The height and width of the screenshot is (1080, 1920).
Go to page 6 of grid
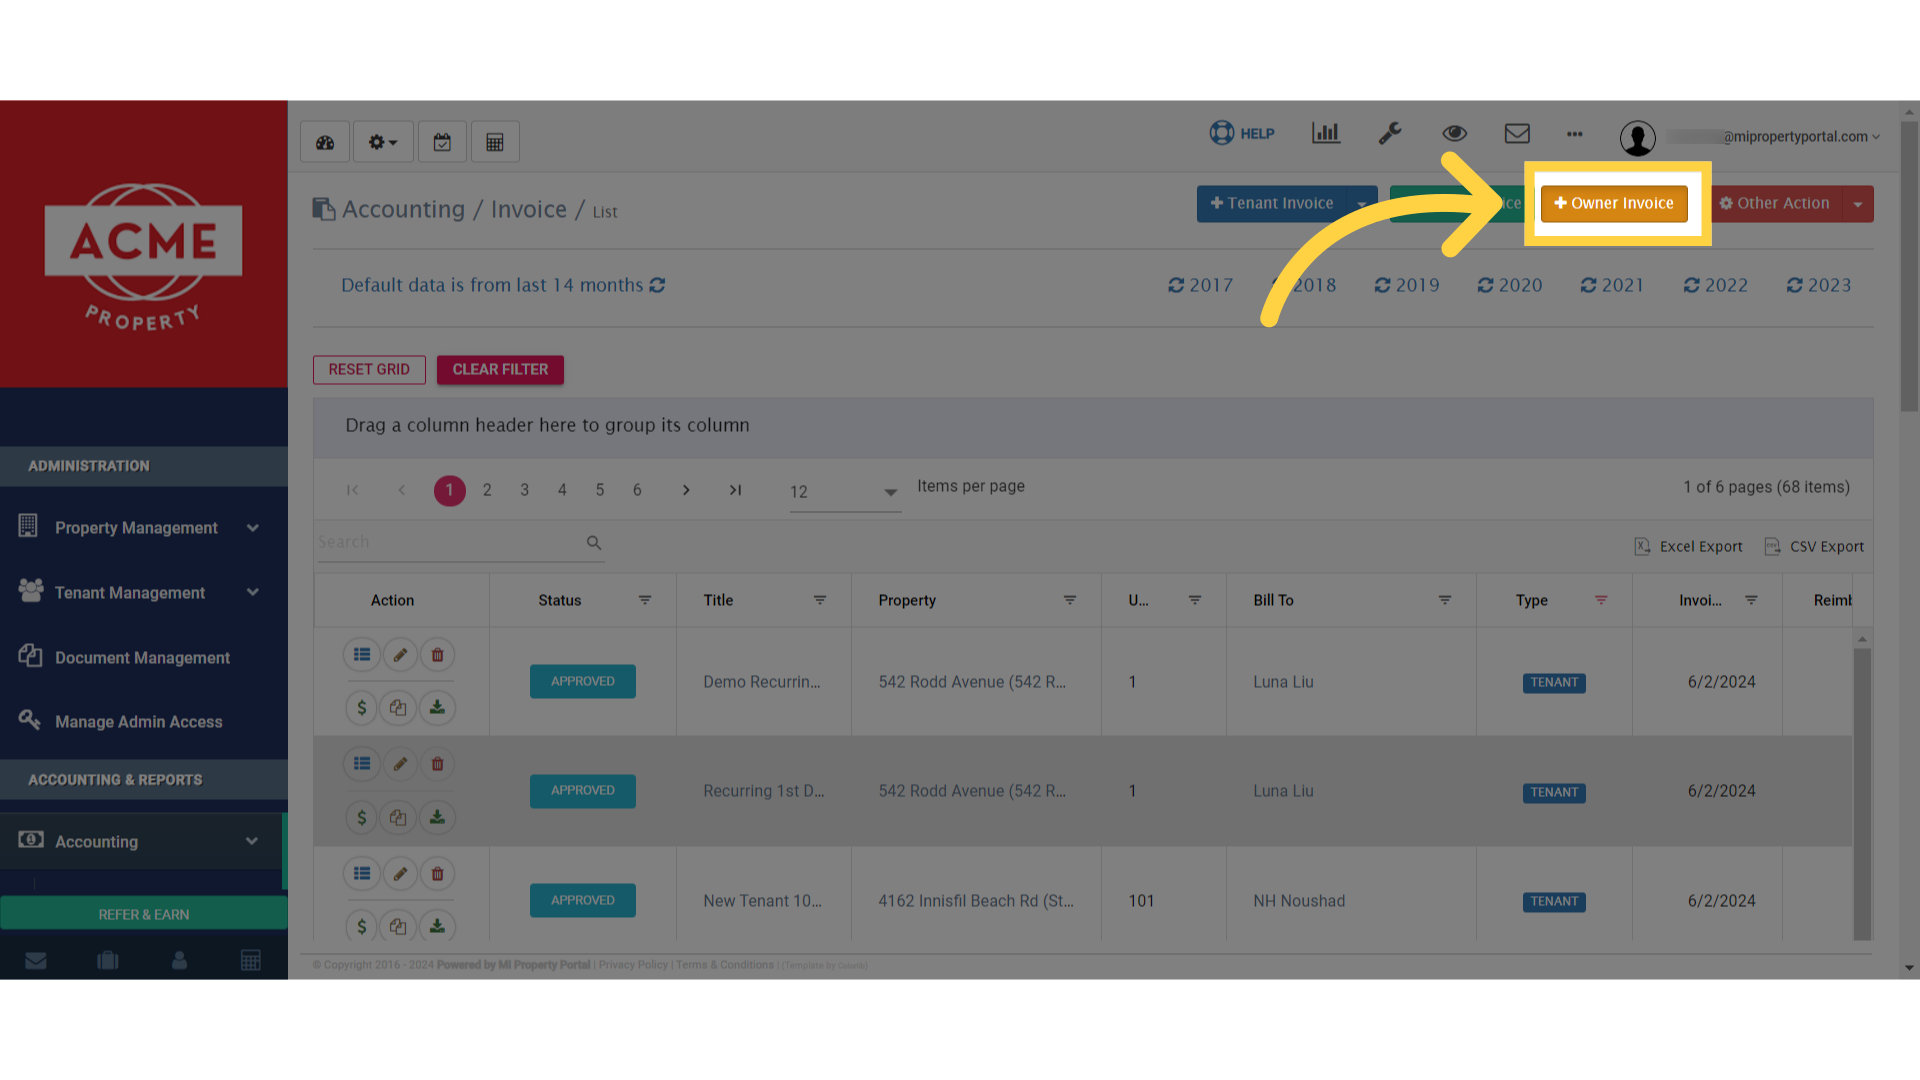(637, 490)
